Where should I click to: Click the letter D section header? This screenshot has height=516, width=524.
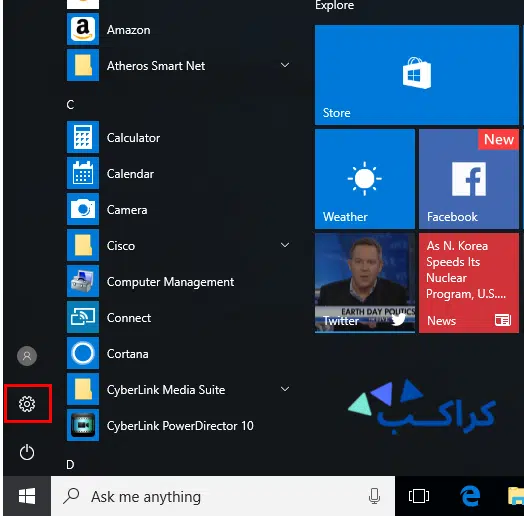coord(70,465)
